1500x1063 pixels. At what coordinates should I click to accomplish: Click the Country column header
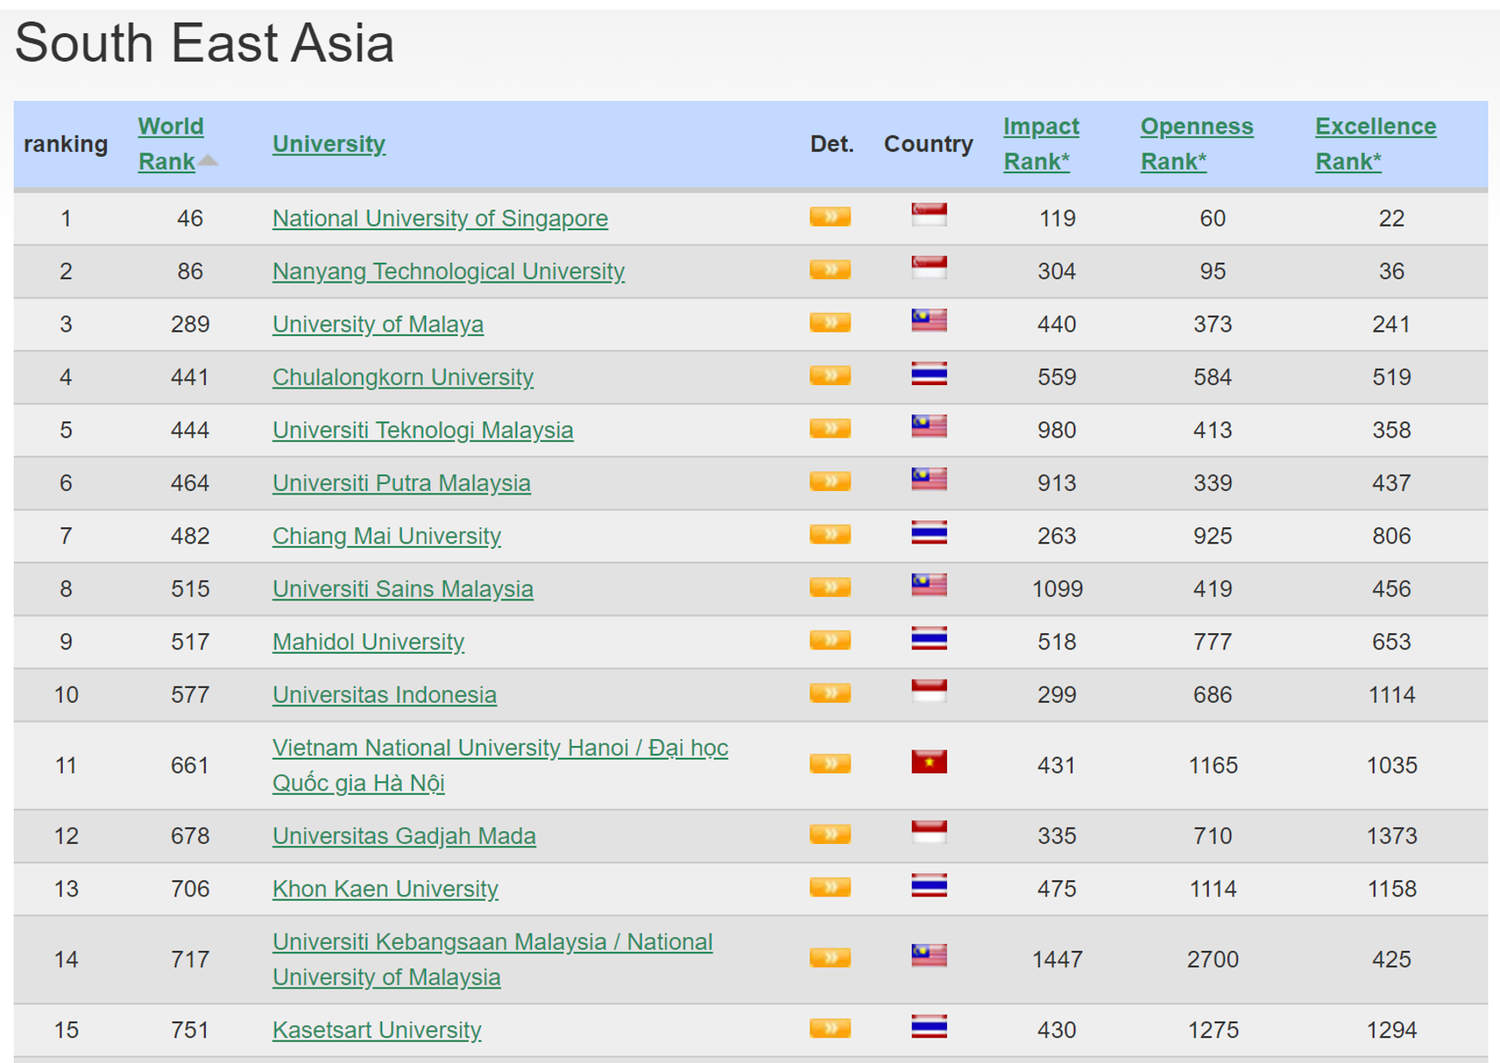[x=928, y=144]
